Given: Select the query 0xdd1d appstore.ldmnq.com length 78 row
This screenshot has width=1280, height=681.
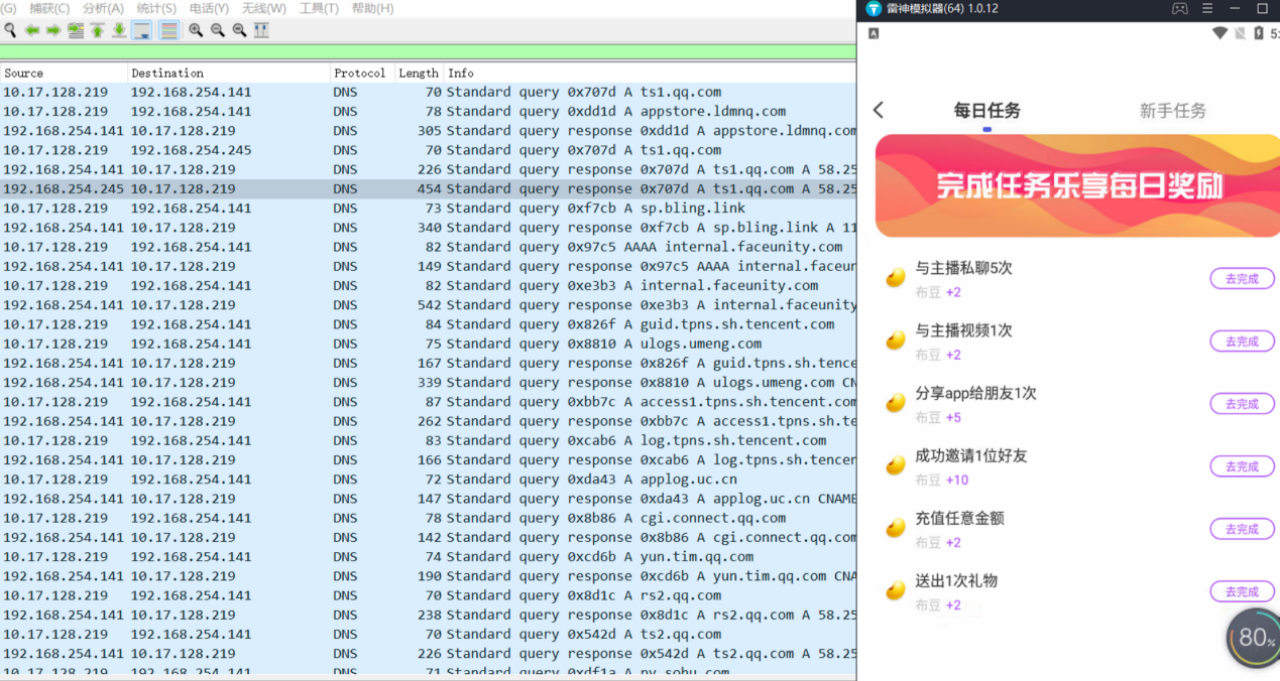Looking at the screenshot, I should [428, 111].
